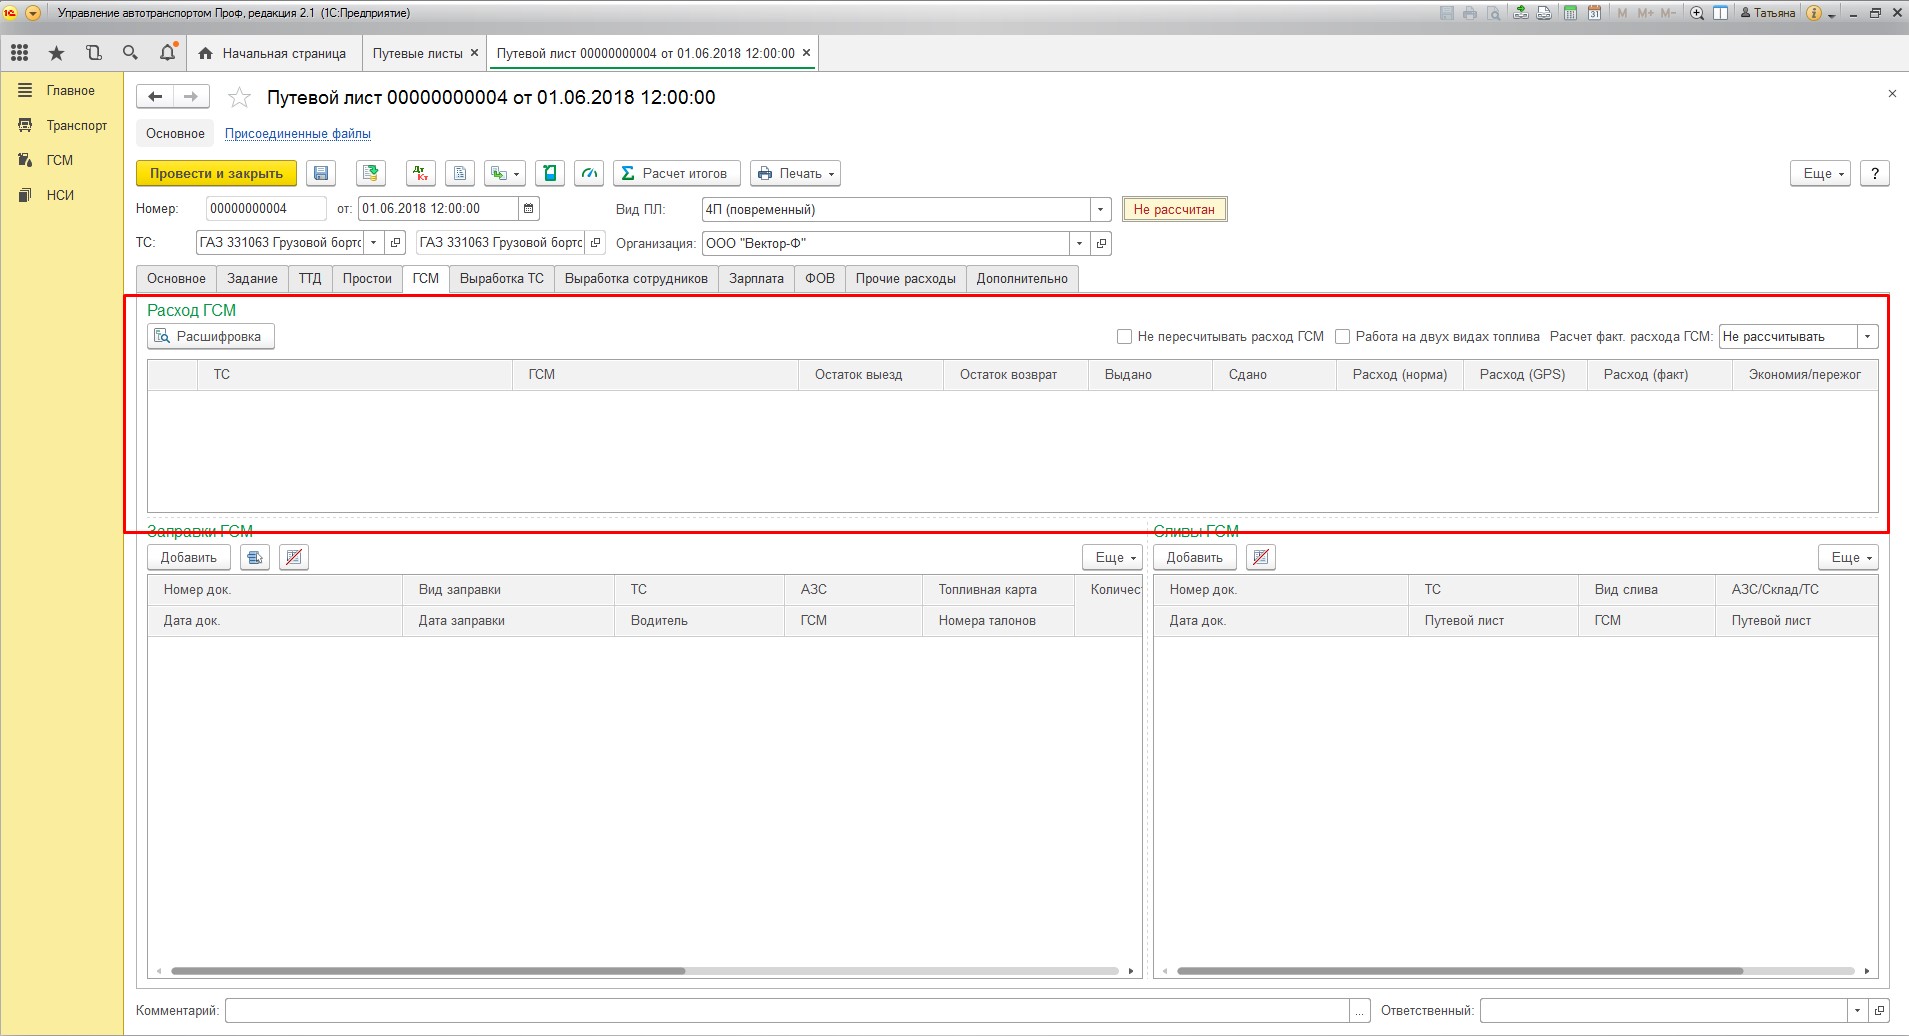1909x1036 pixels.
Task: Switch to the 'Выработка ТС' tab
Action: [501, 279]
